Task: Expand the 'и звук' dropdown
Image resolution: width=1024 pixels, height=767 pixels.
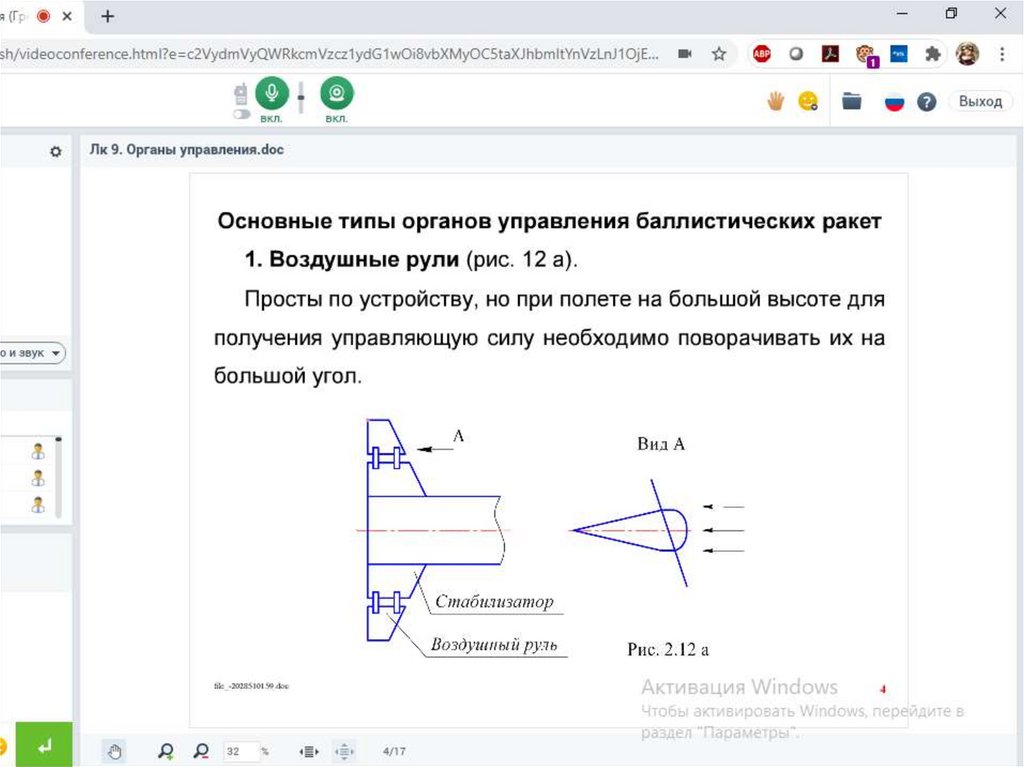Action: (x=31, y=353)
